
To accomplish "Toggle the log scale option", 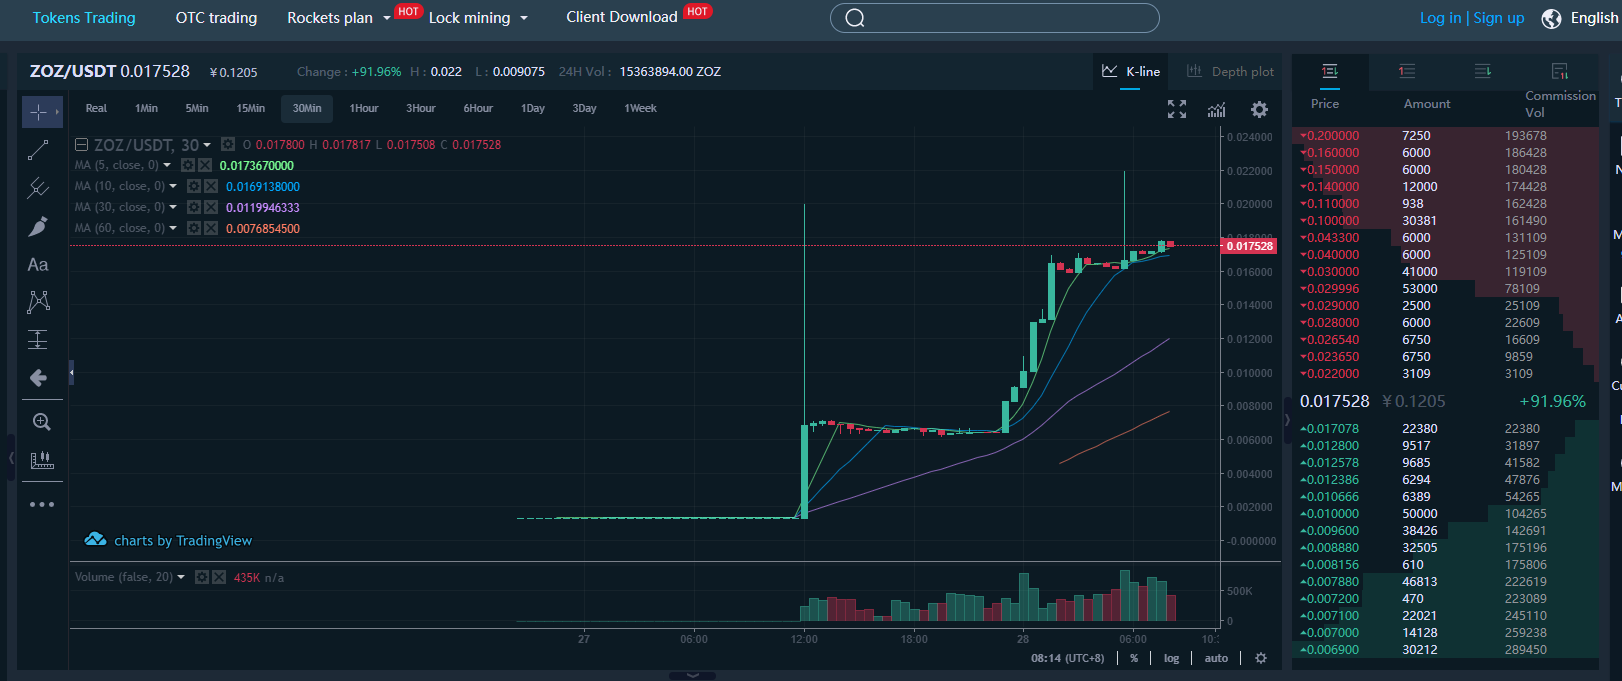I will (x=1171, y=658).
